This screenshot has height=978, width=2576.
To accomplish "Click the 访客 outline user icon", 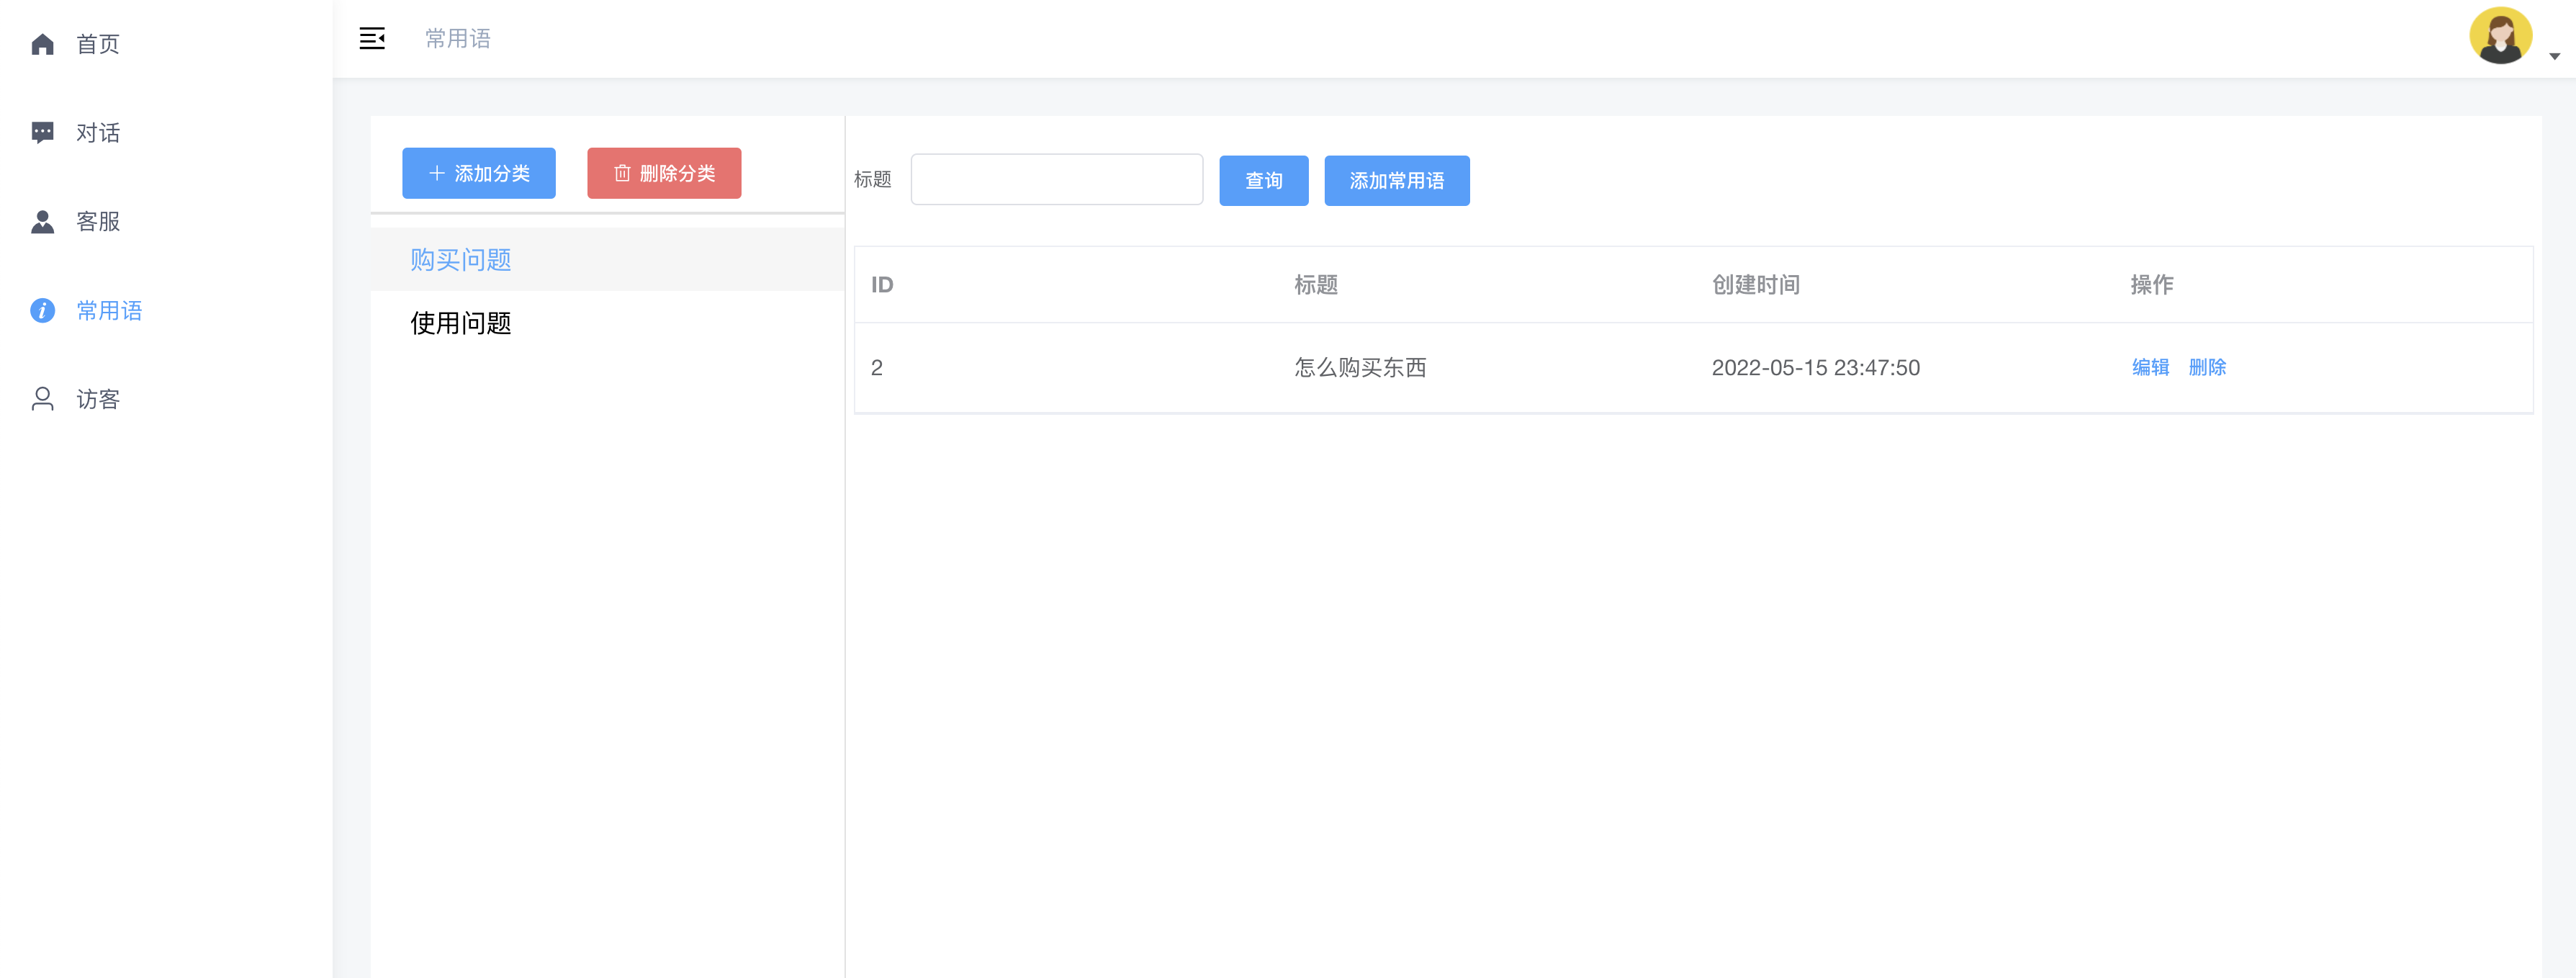I will 42,399.
